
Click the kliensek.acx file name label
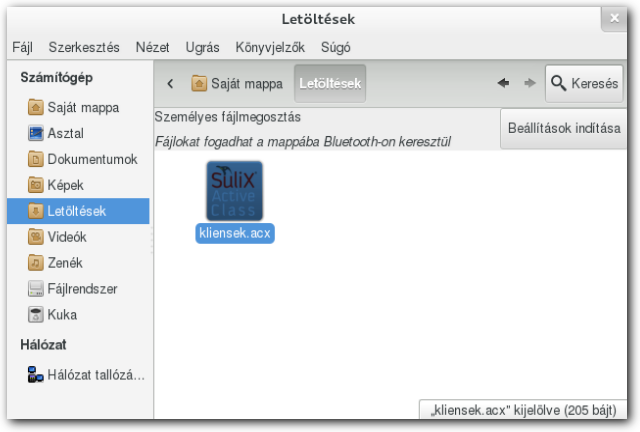(235, 233)
